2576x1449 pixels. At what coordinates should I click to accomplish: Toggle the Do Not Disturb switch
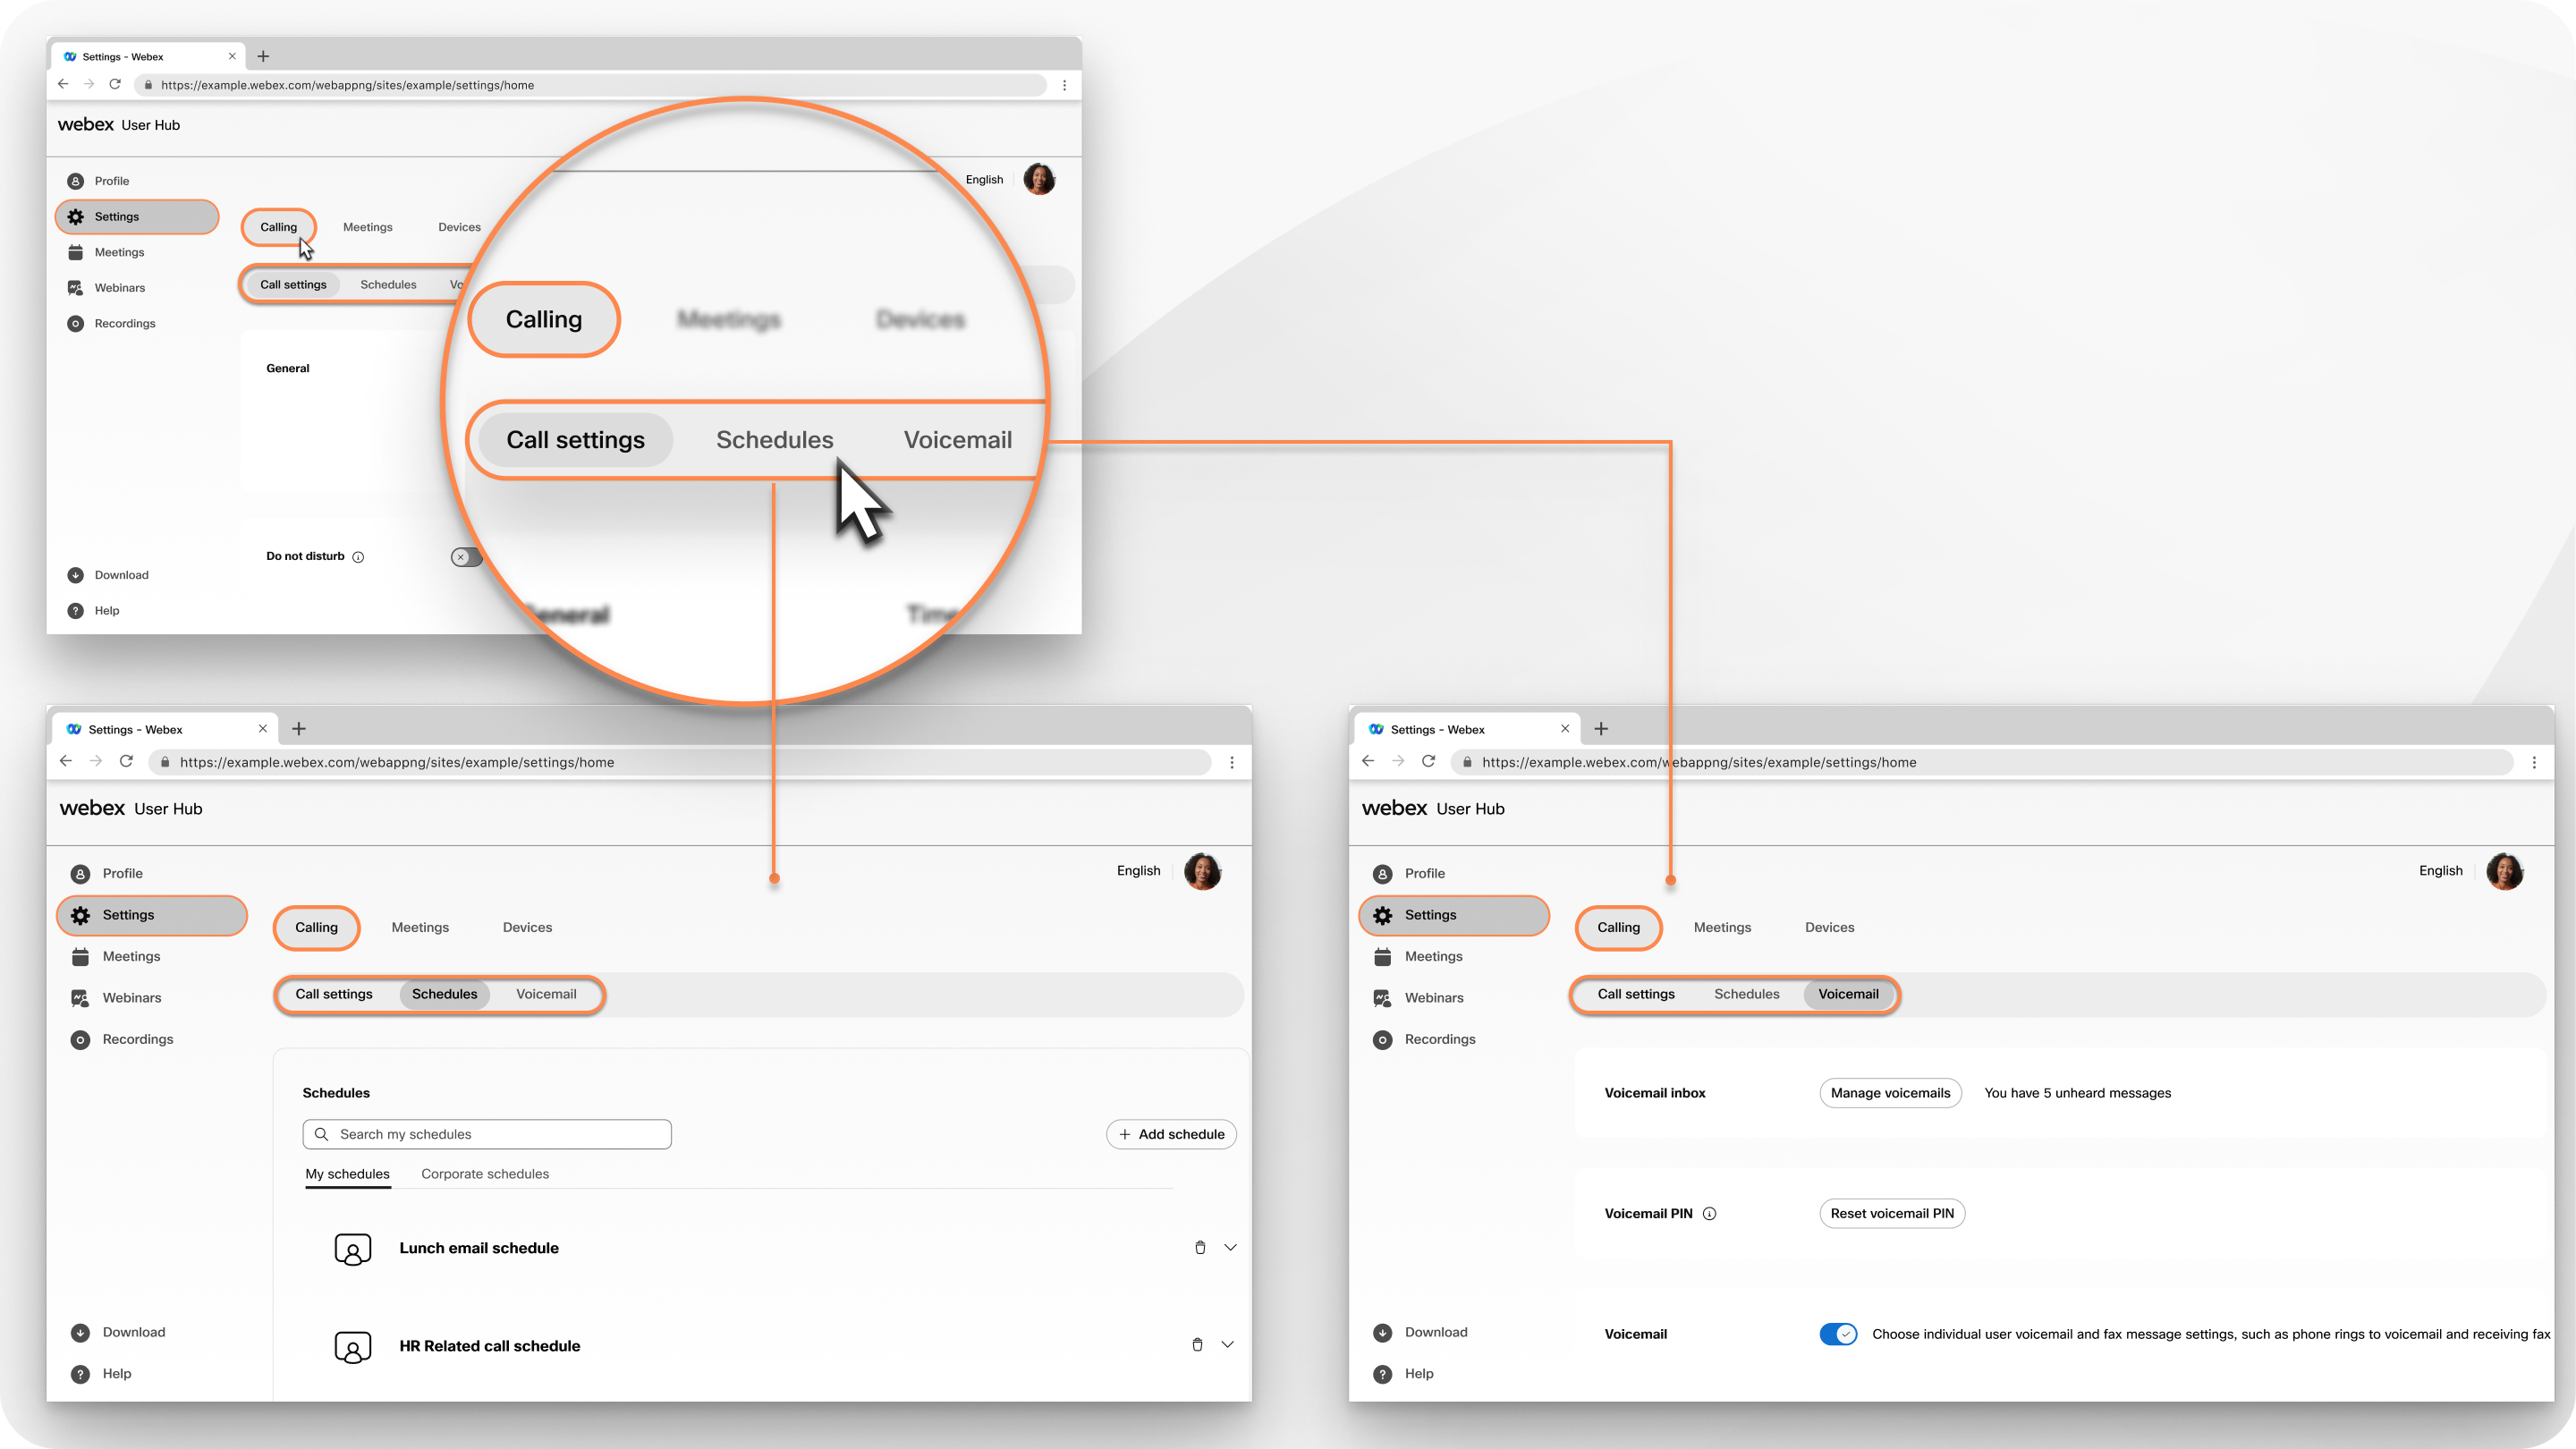click(467, 555)
